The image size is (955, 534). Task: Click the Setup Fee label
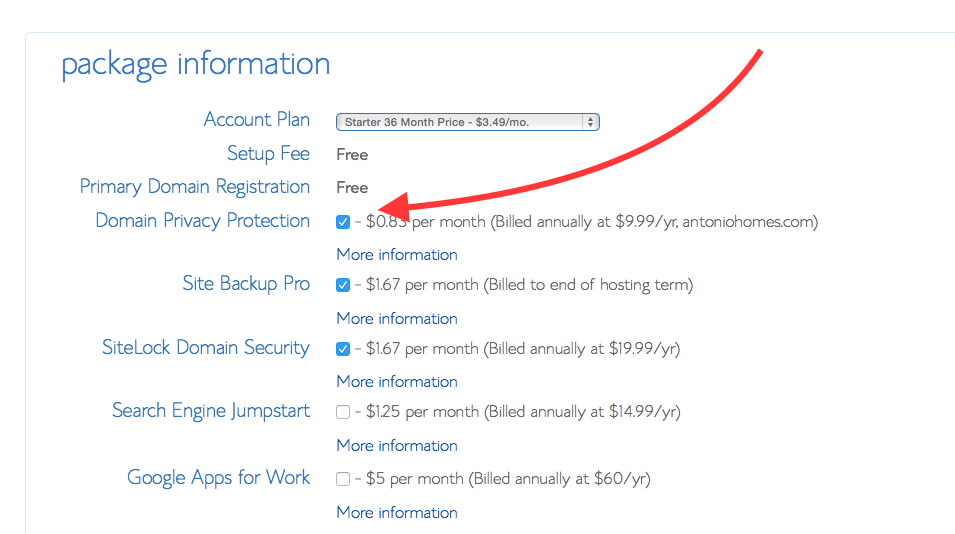[268, 154]
